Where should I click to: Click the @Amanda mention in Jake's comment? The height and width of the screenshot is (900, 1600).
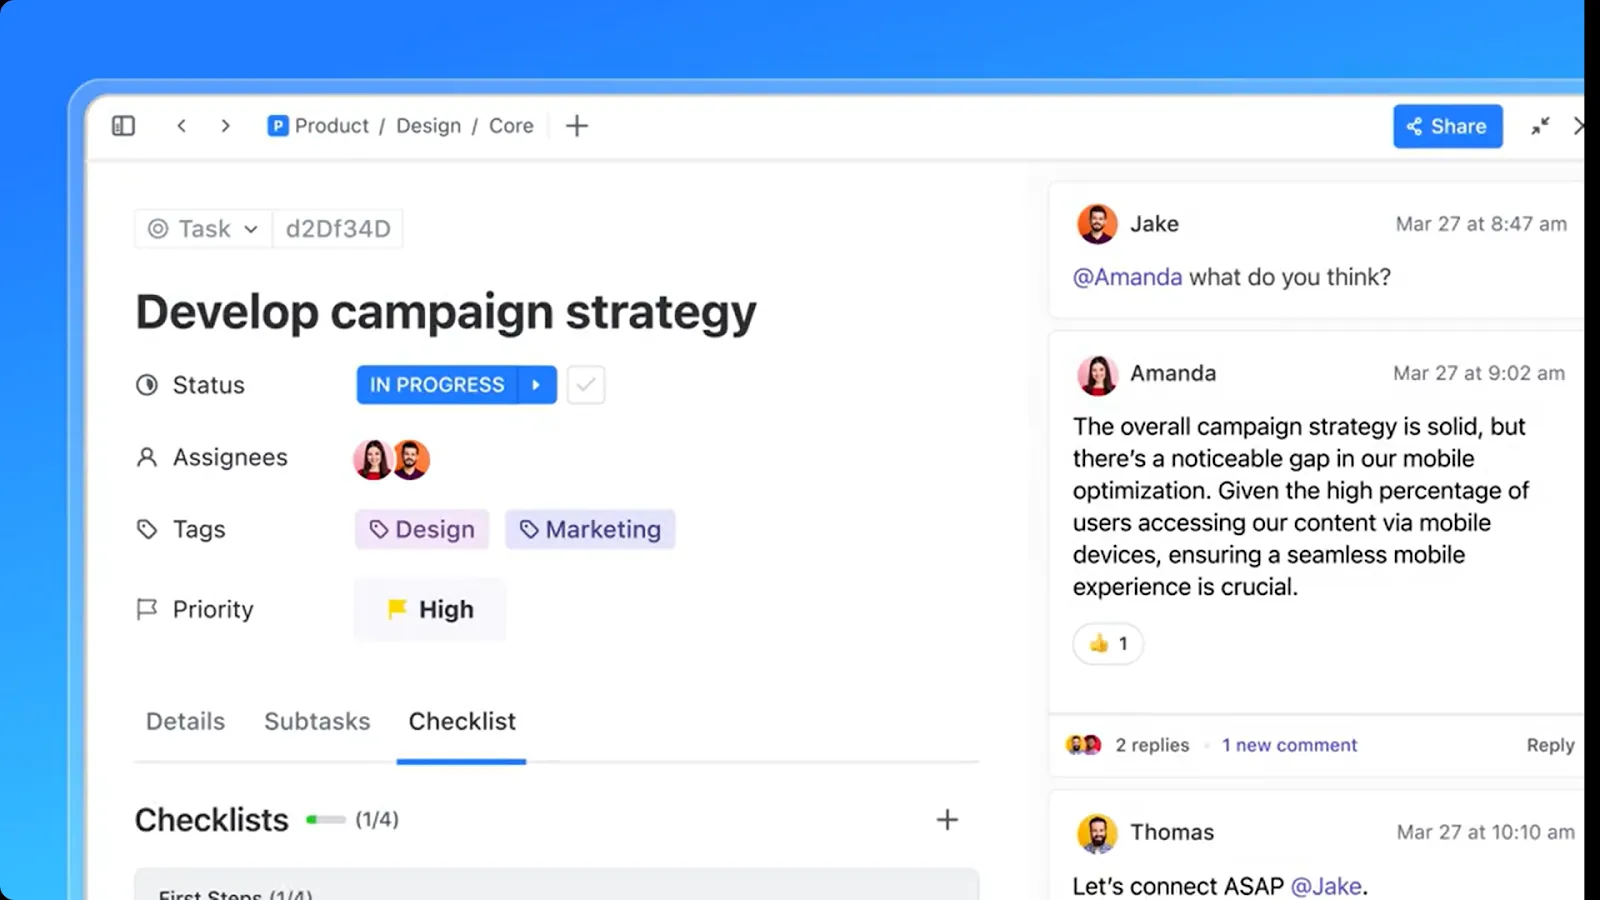click(1128, 277)
